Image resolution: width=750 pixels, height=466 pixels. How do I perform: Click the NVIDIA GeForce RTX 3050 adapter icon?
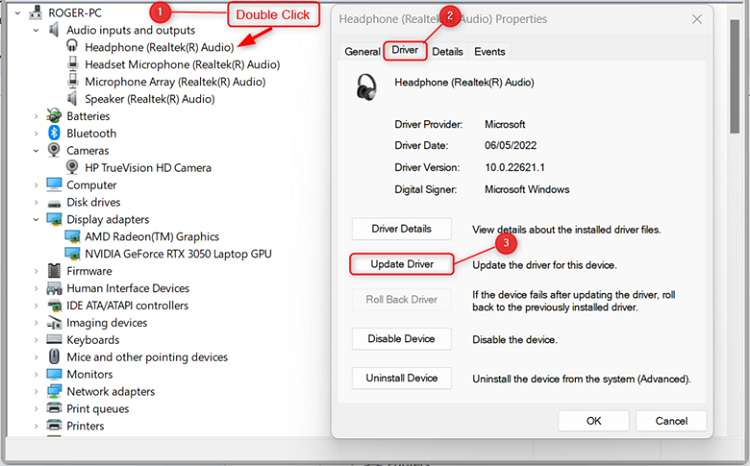coord(72,254)
